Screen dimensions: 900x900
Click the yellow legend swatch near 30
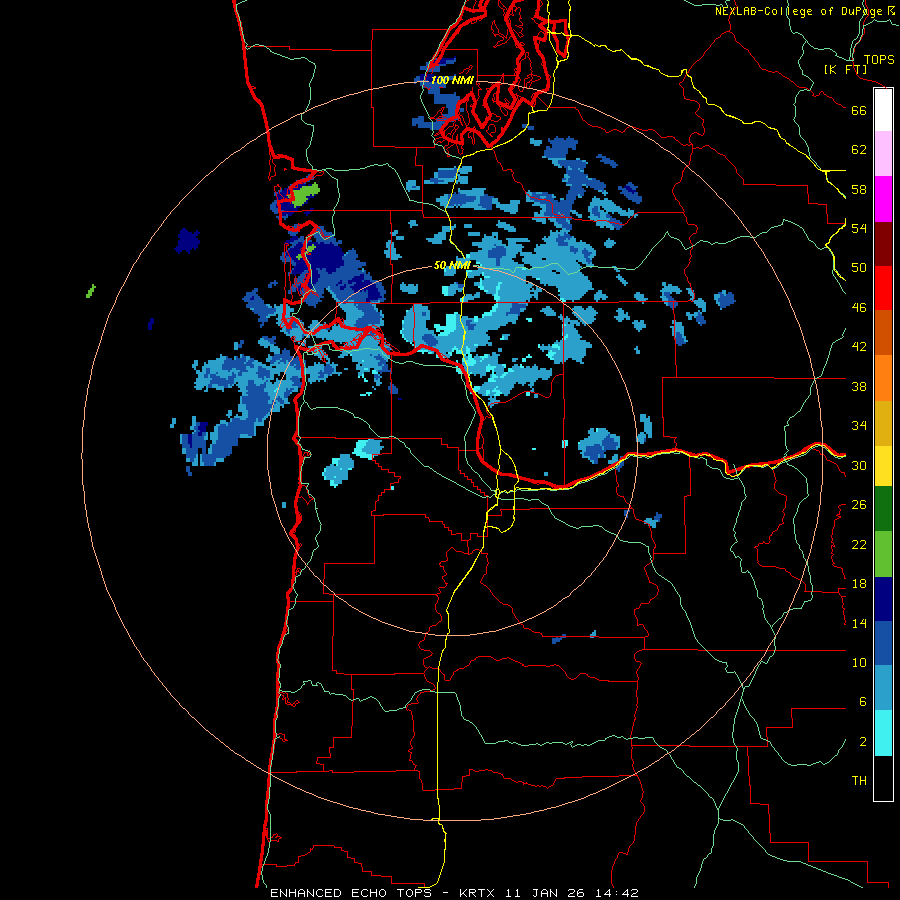(x=883, y=465)
